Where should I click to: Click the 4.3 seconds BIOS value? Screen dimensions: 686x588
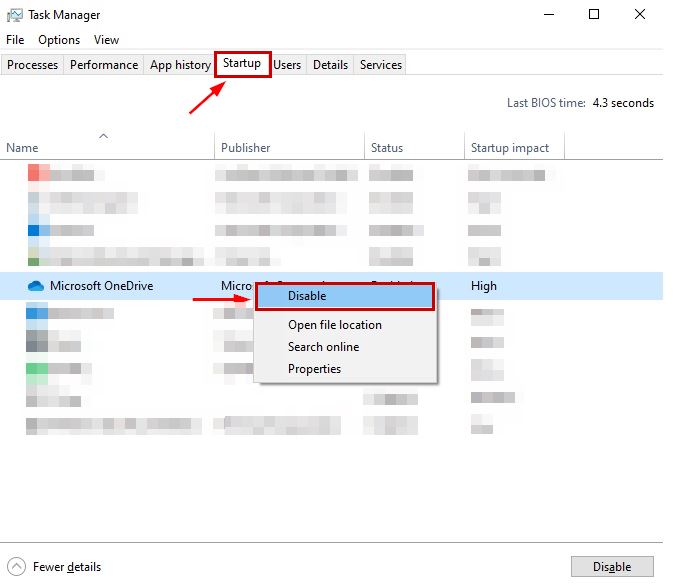tap(623, 103)
